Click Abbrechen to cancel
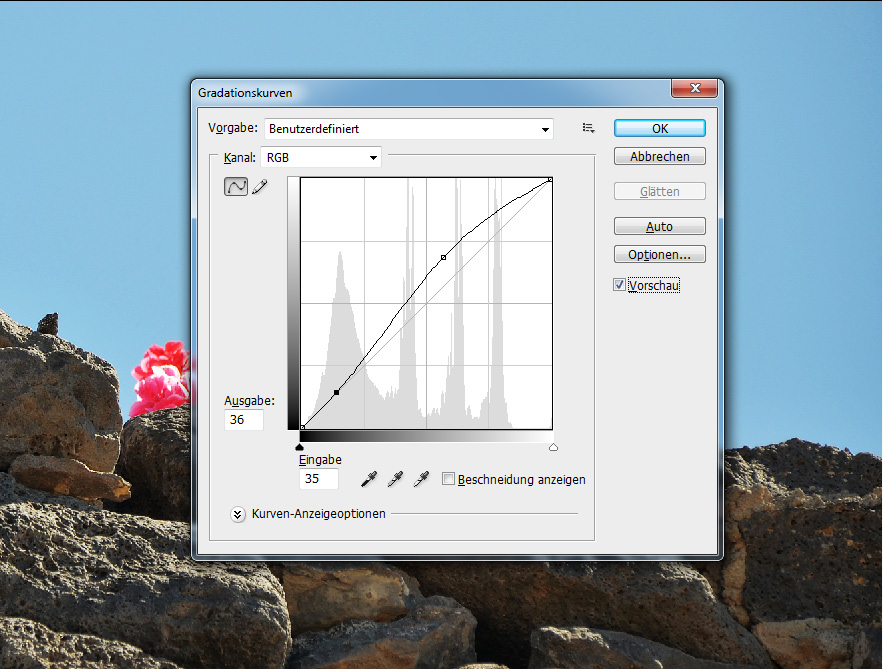This screenshot has width=883, height=669. 659,157
